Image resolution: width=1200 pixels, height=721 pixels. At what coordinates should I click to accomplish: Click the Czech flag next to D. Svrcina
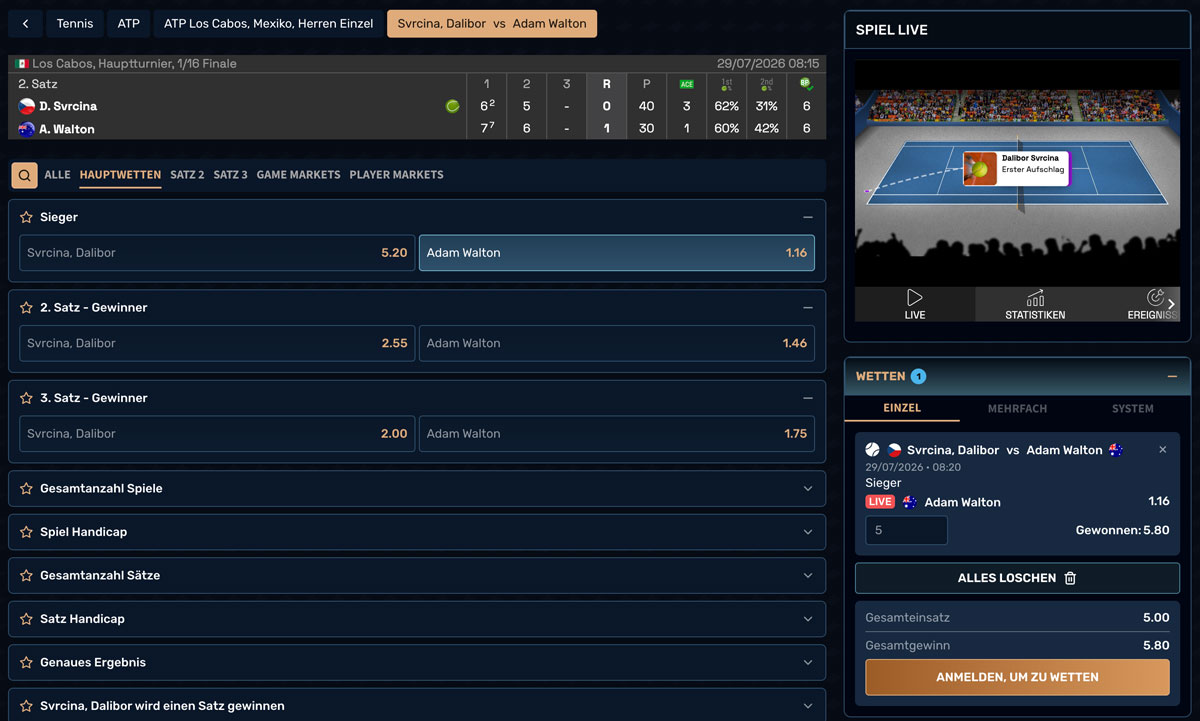[27, 106]
